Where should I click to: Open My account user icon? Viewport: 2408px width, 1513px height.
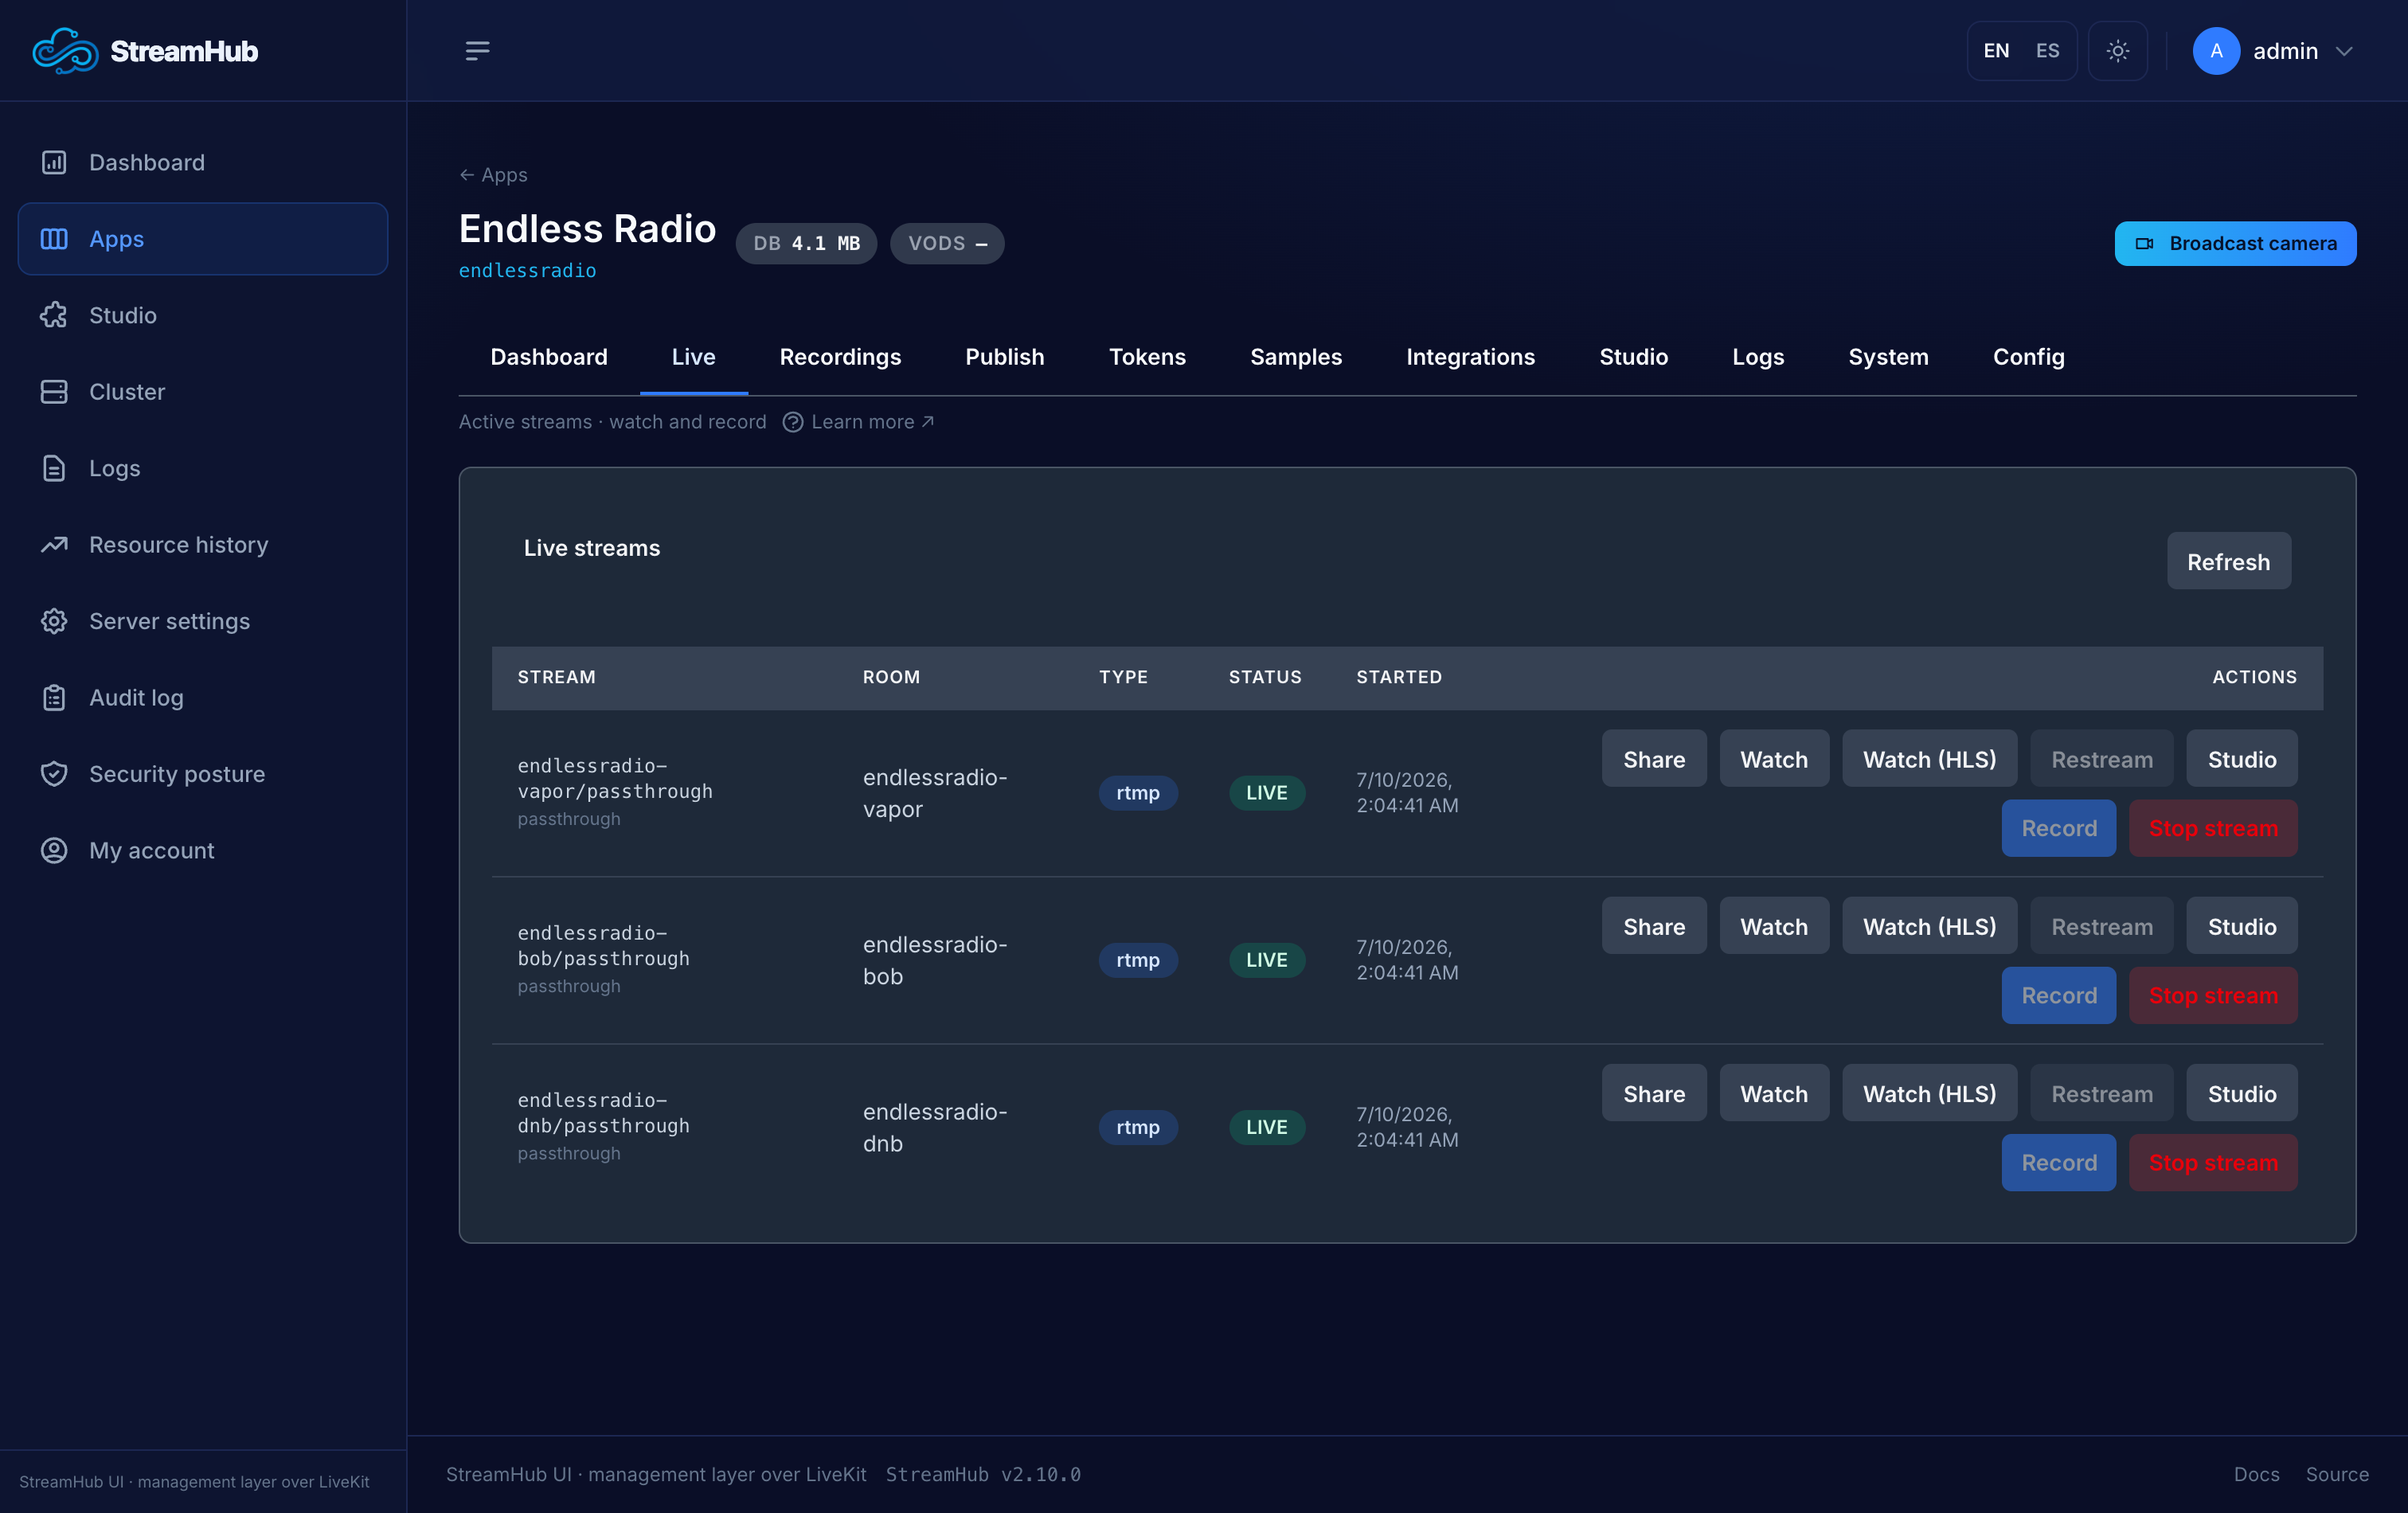[x=54, y=851]
